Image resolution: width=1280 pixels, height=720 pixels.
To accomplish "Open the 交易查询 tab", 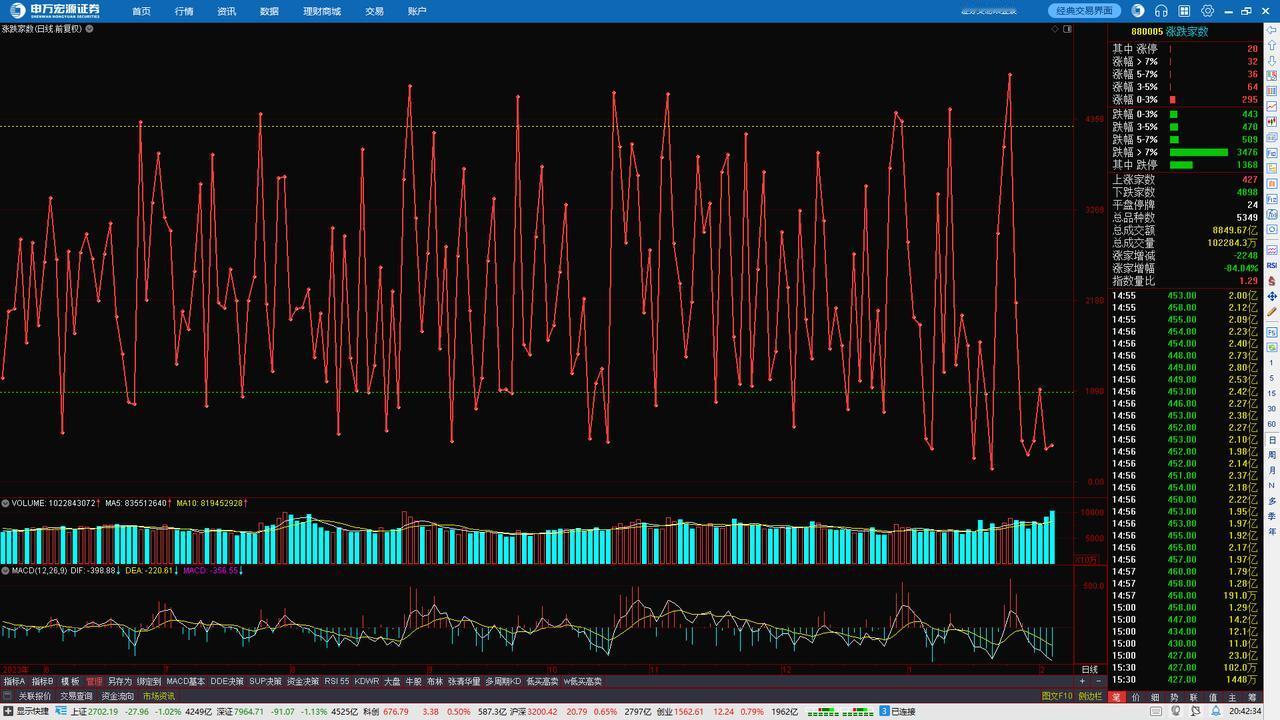I will click(76, 696).
